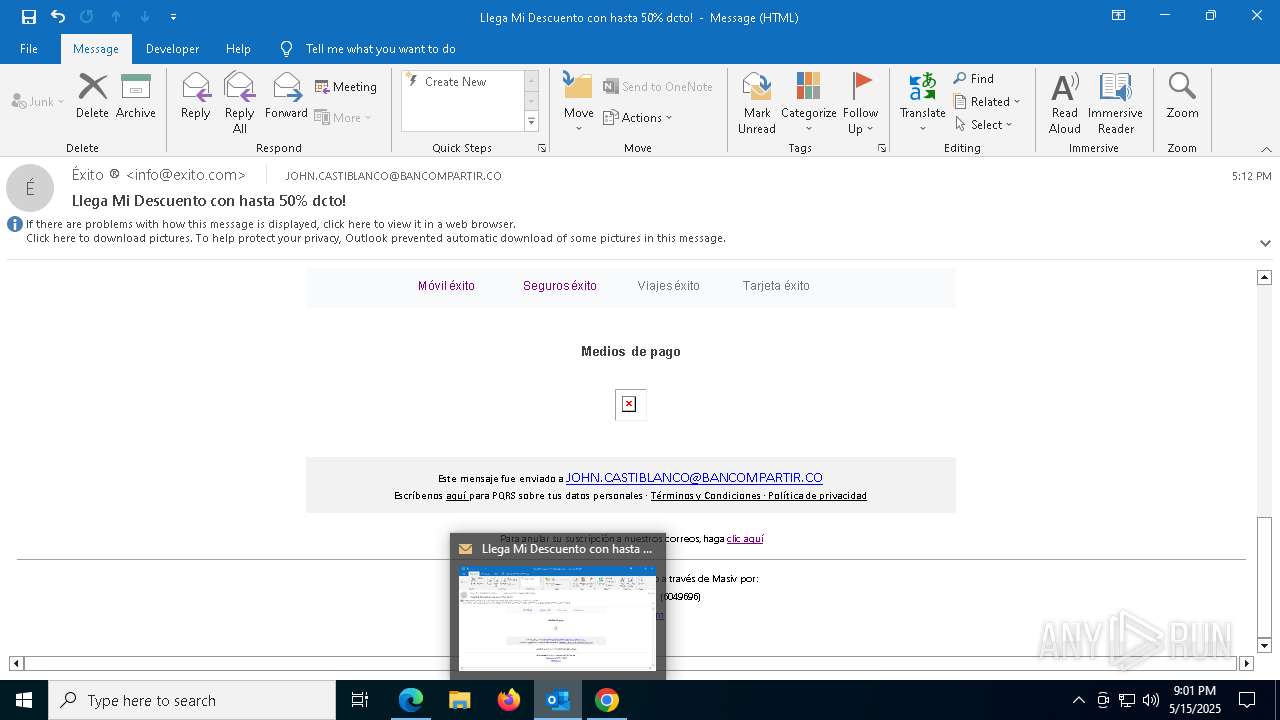The height and width of the screenshot is (720, 1280).
Task: Launch Firefox from the taskbar
Action: click(x=509, y=700)
